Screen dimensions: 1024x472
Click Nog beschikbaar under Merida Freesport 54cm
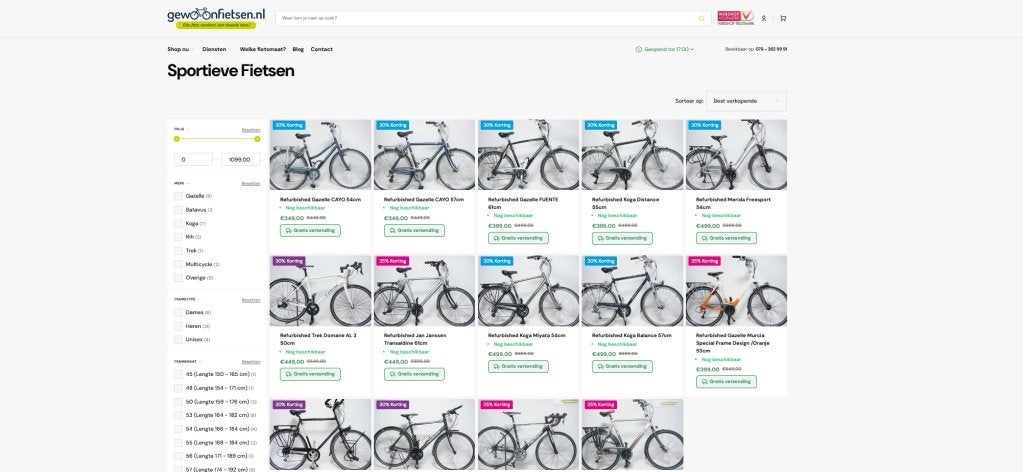point(721,215)
